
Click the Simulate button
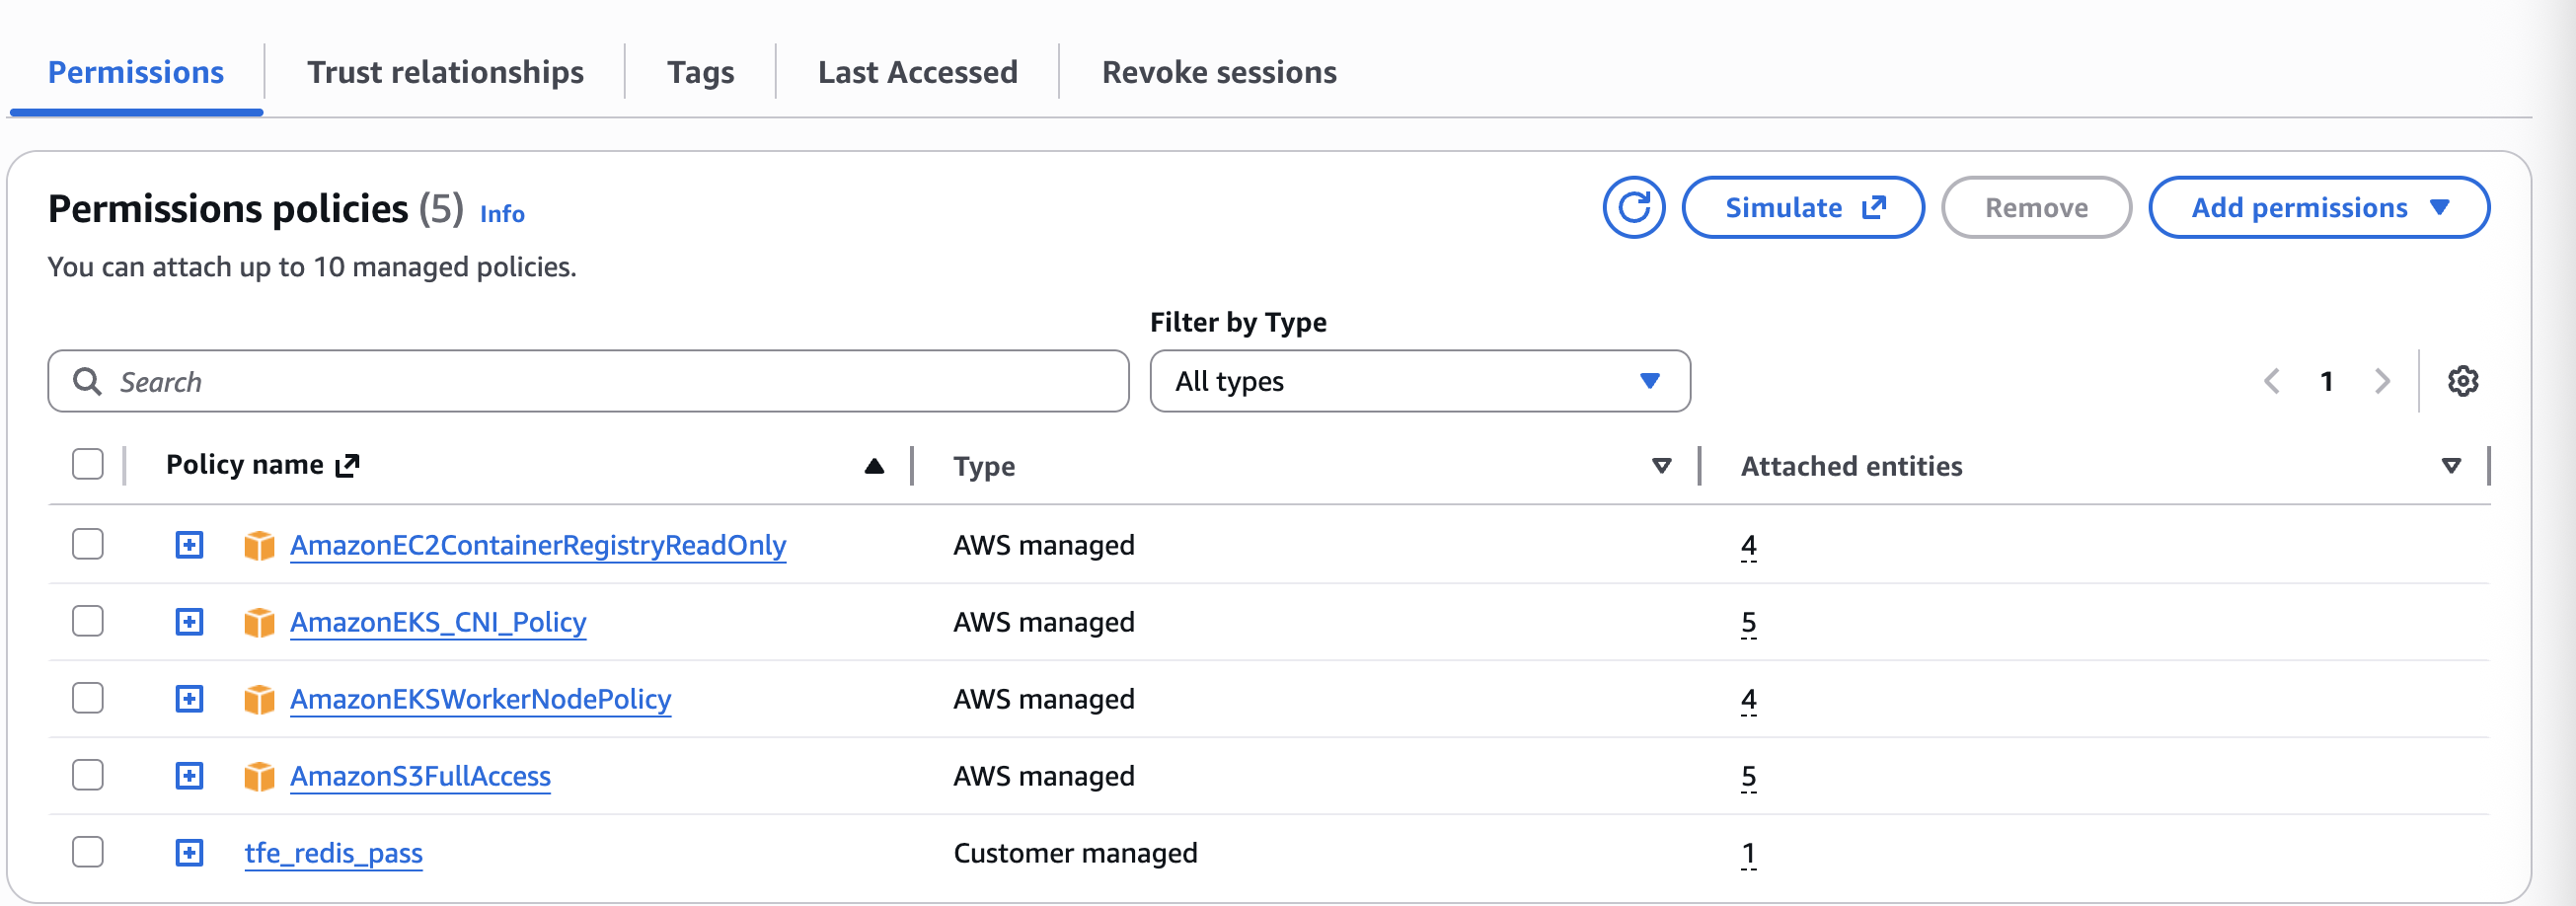(x=1802, y=208)
